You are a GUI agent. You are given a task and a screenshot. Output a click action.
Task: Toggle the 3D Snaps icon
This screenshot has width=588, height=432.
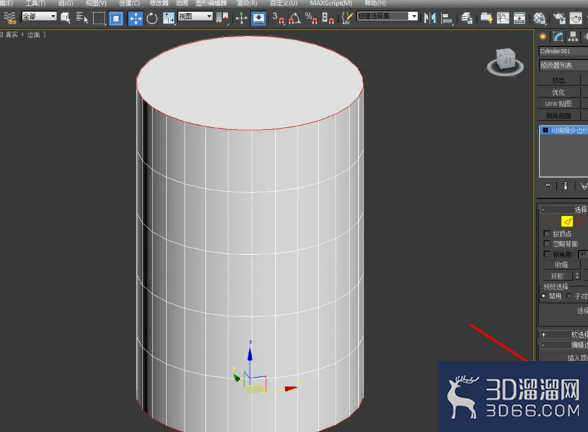tap(278, 18)
